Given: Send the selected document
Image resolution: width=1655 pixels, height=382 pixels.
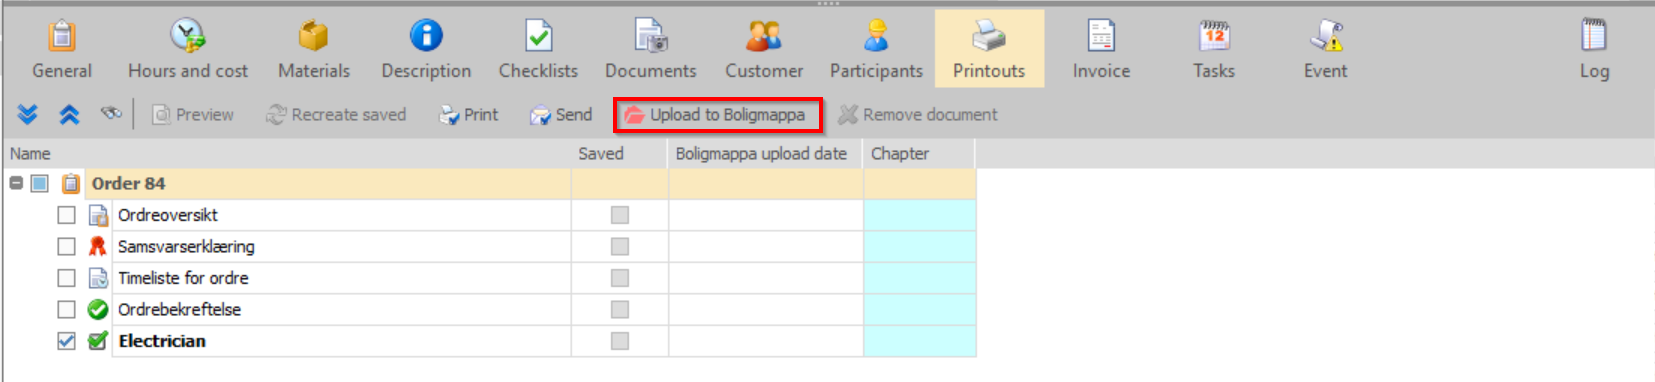Looking at the screenshot, I should [561, 115].
